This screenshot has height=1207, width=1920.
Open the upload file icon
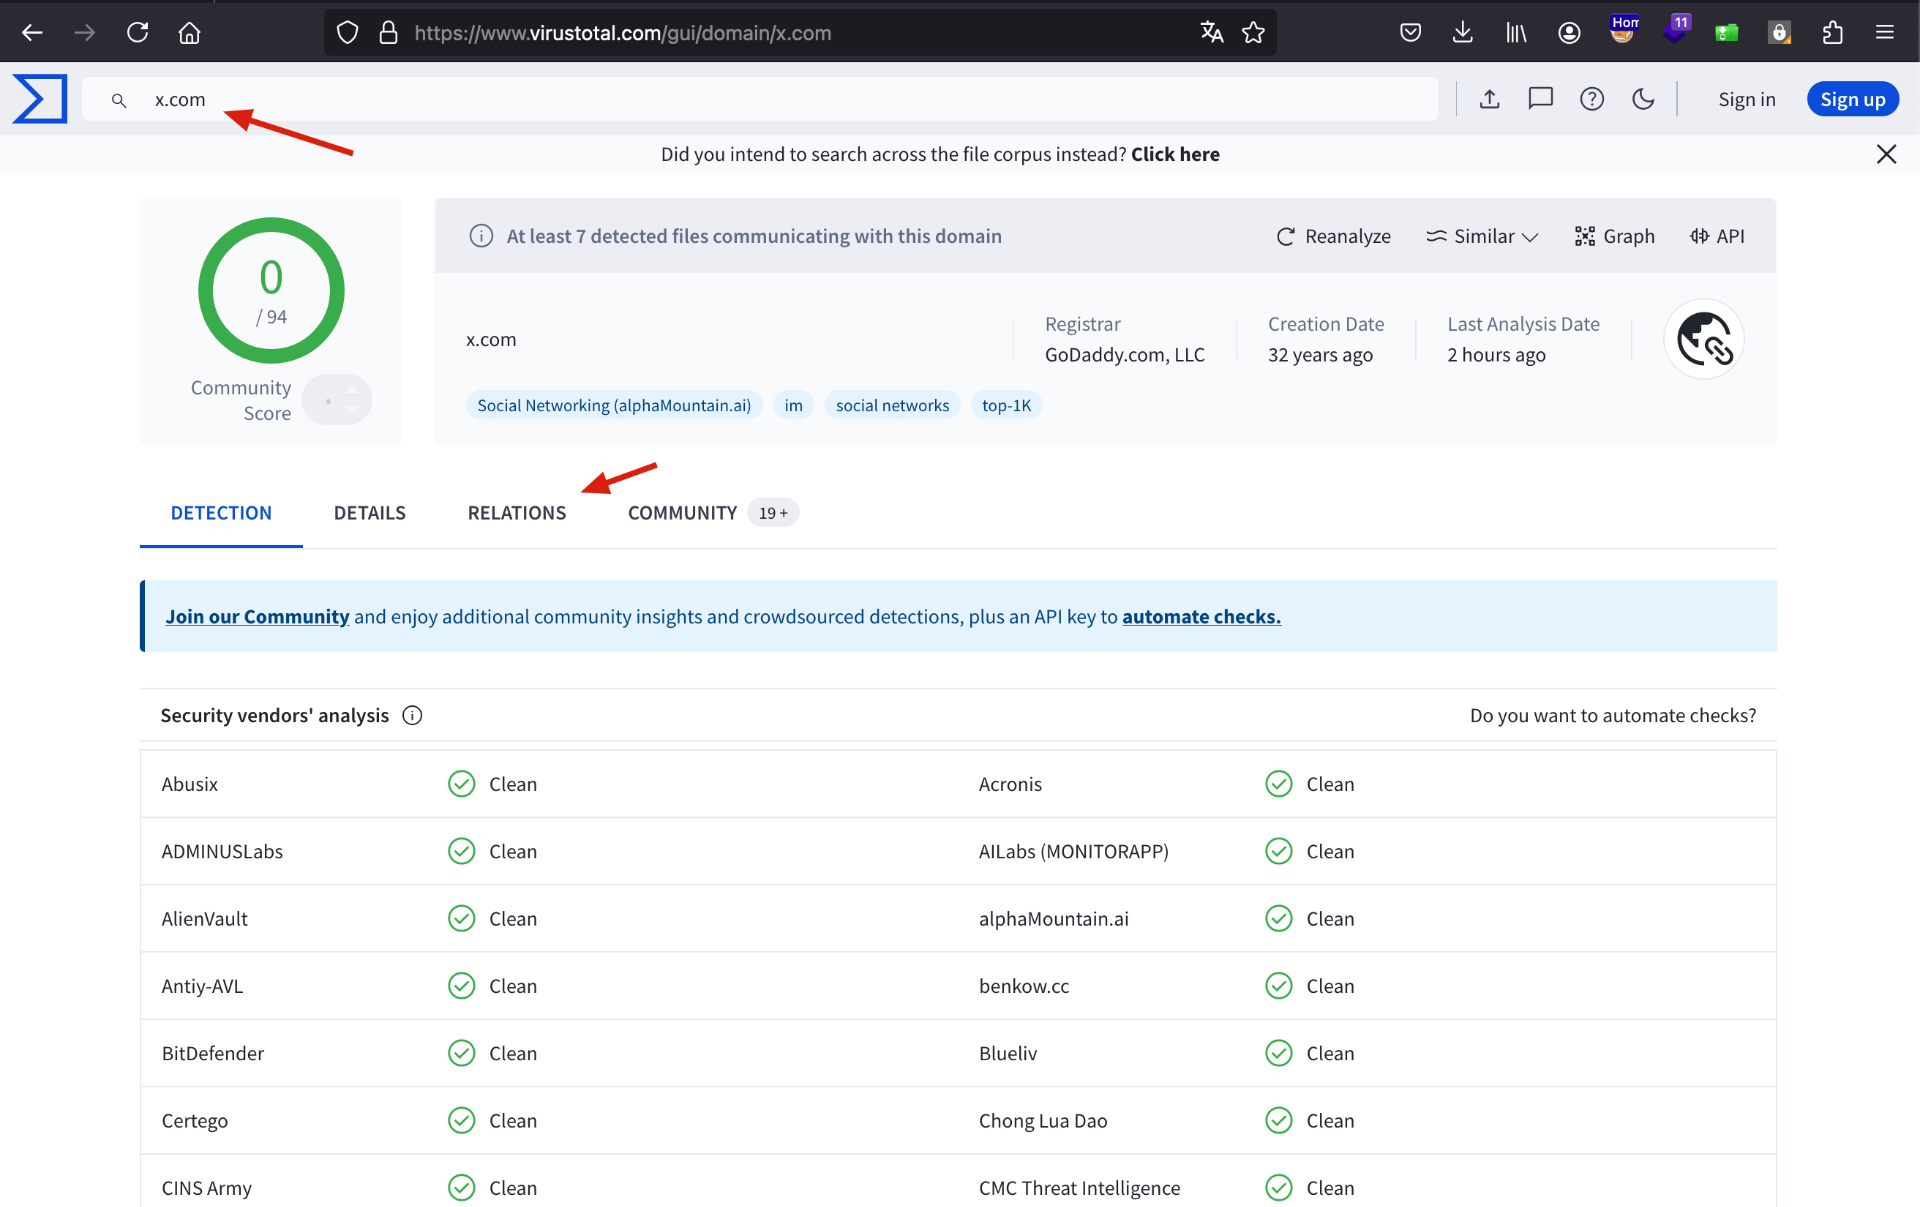(x=1489, y=99)
